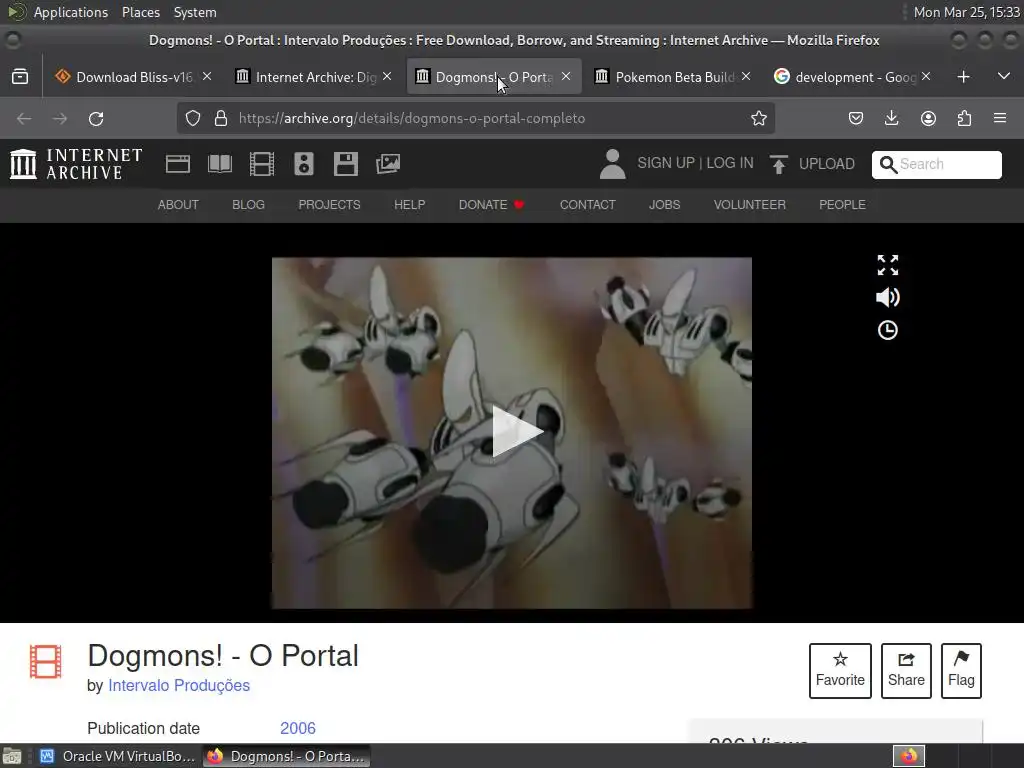
Task: Expand the list all tabs chevron
Action: click(x=1004, y=76)
